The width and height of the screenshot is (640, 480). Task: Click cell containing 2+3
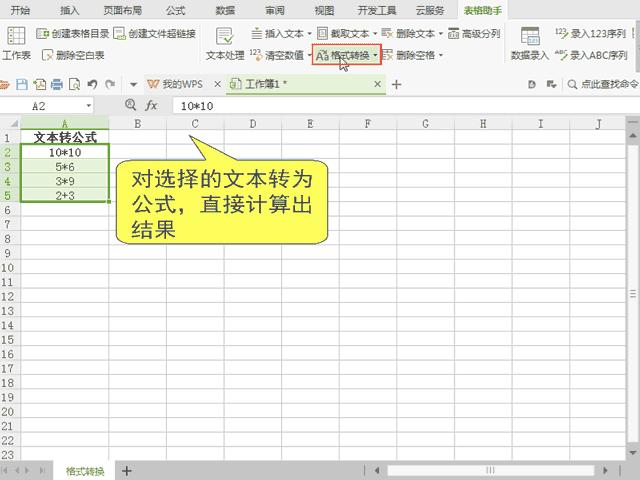65,196
